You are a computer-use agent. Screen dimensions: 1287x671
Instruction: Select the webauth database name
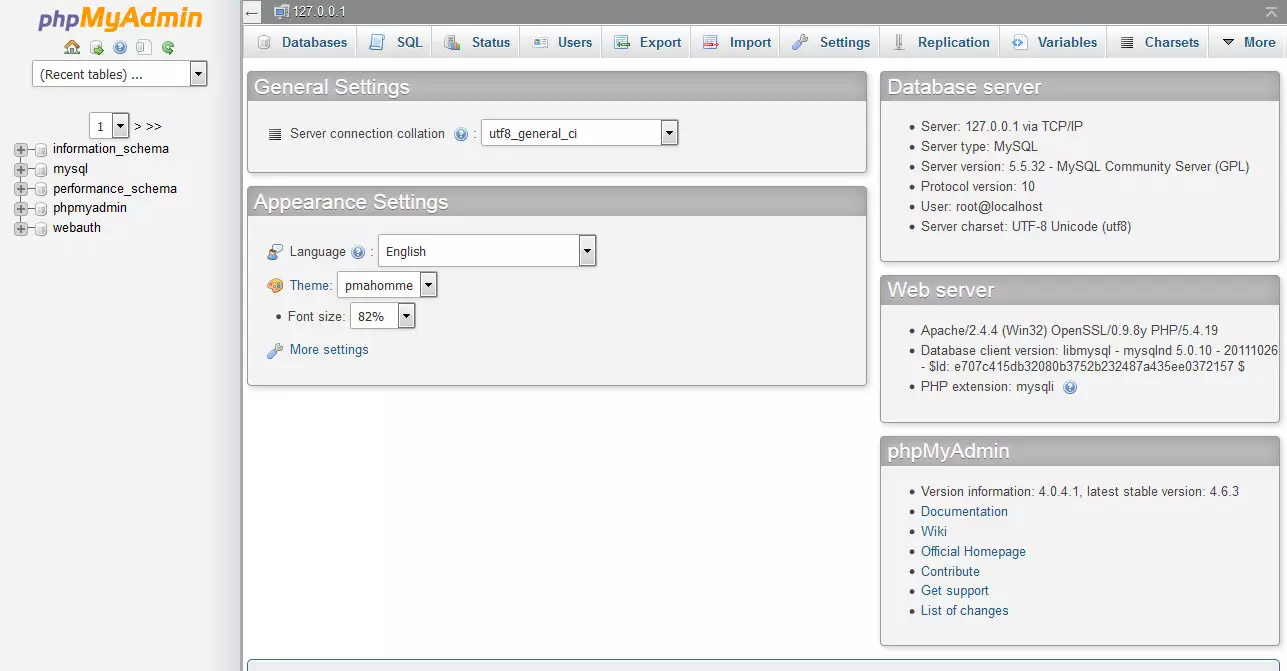point(77,228)
